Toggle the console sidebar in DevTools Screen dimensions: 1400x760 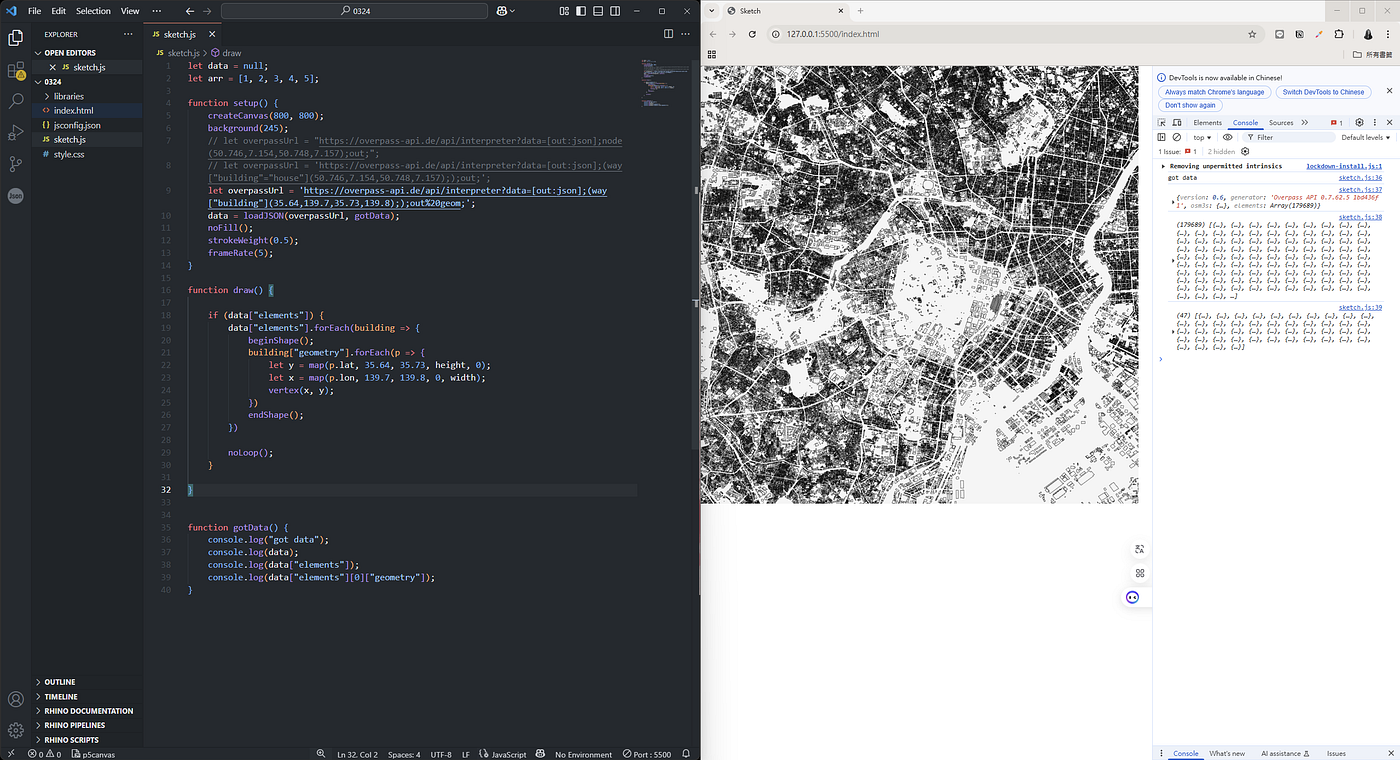point(1162,137)
